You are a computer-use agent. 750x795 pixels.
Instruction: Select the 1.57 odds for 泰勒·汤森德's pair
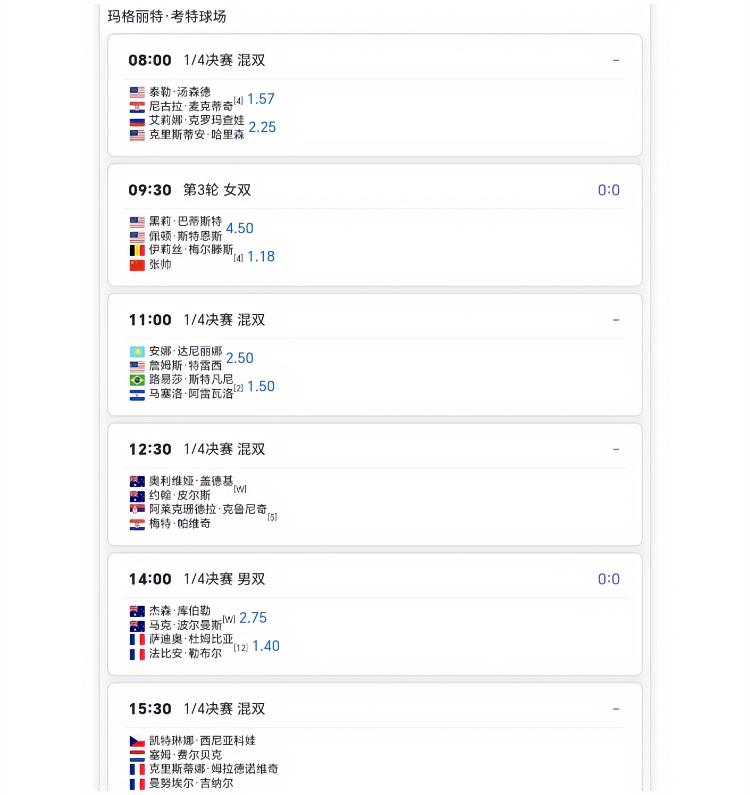260,99
